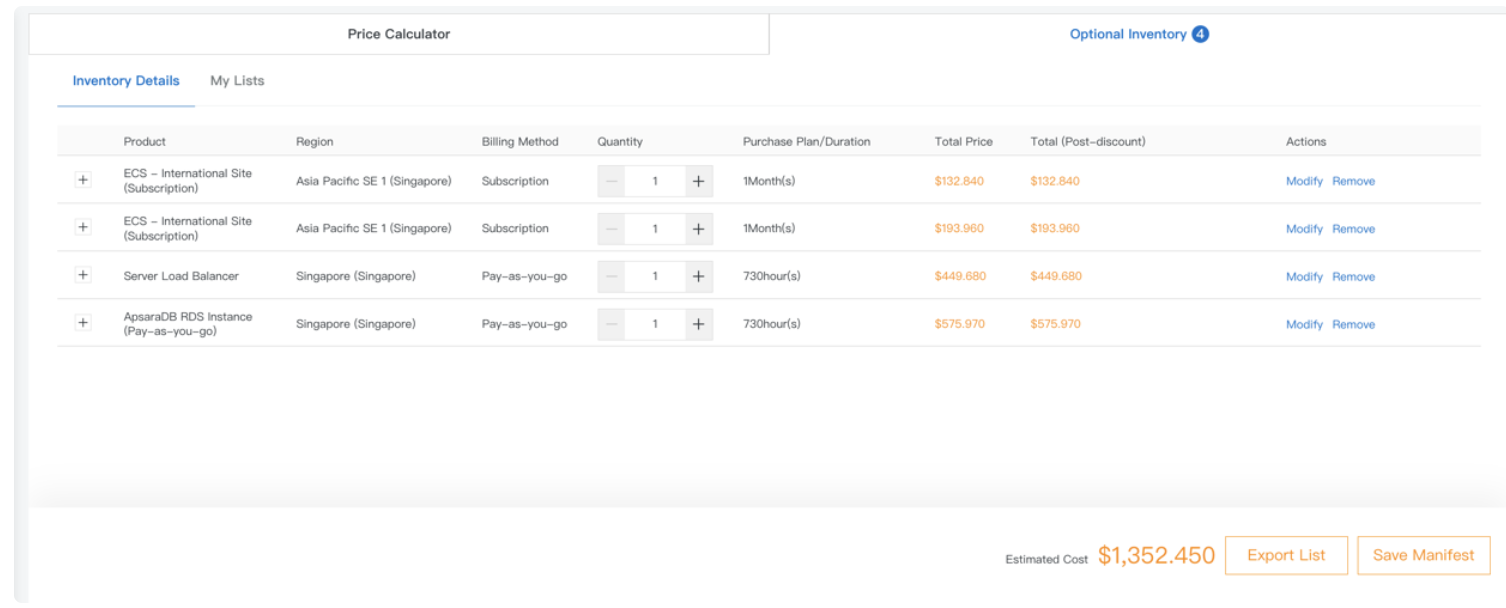1506x608 pixels.
Task: Expand details for the first ECS Subscription row
Action: pos(83,180)
